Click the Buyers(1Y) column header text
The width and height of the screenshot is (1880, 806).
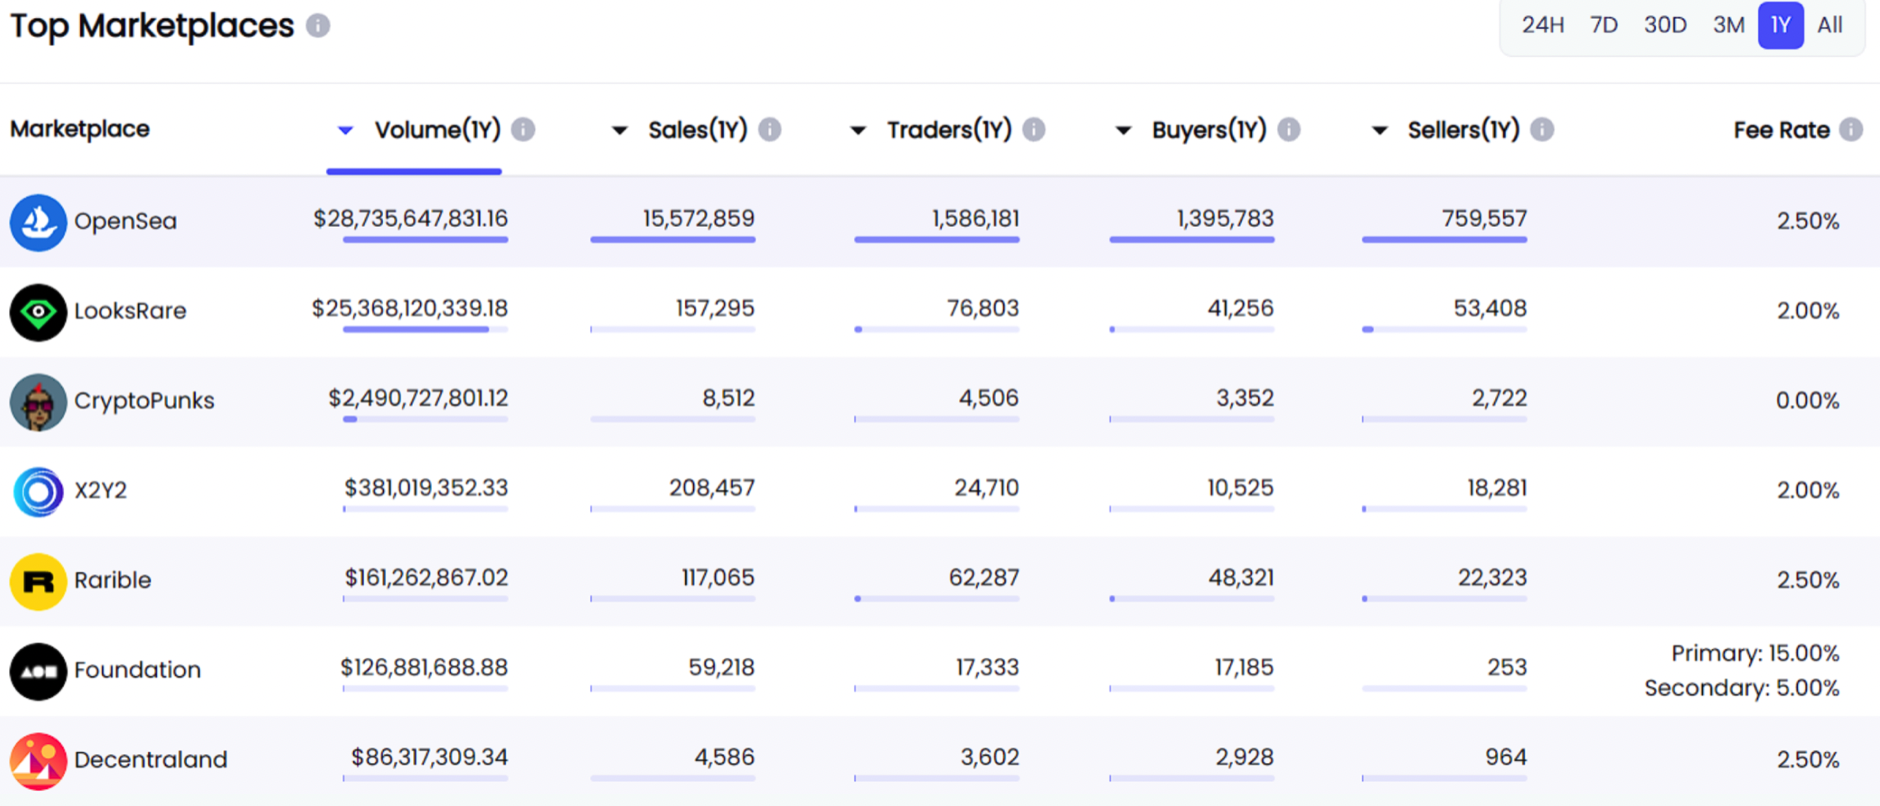pos(1209,130)
